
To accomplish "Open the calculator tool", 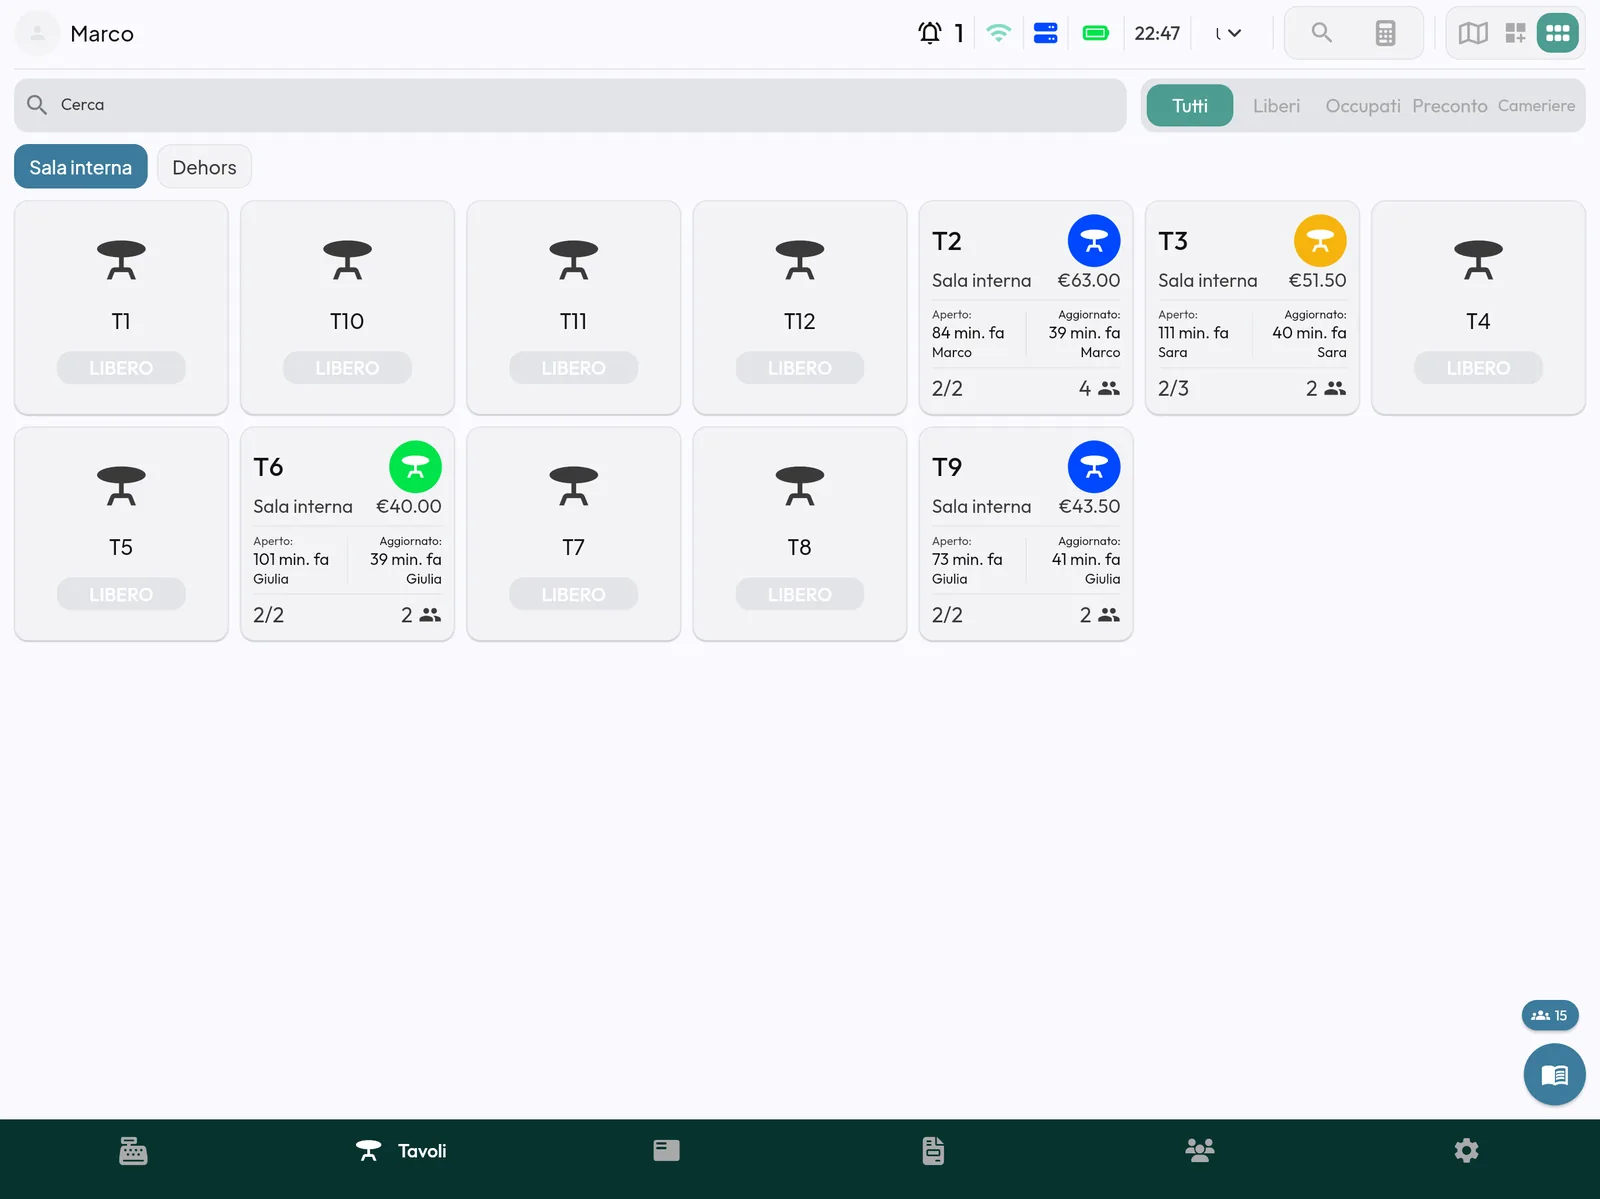I will click(1385, 33).
